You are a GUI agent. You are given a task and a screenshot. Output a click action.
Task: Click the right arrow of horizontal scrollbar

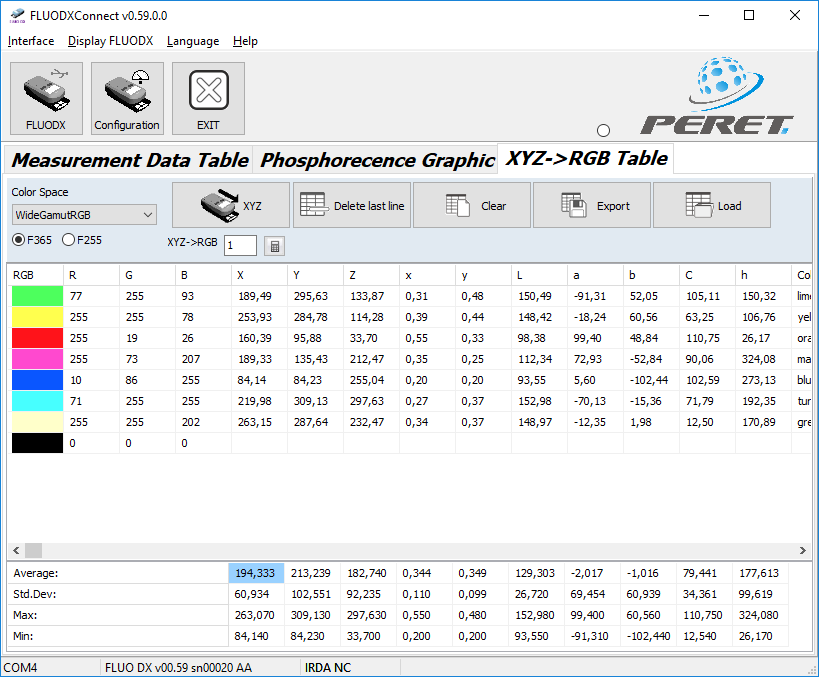click(x=803, y=550)
